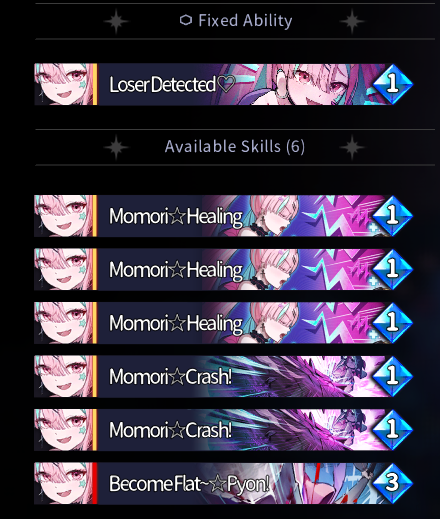The height and width of the screenshot is (519, 440).
Task: Click the star ornament left of Available Skills
Action: pos(116,147)
